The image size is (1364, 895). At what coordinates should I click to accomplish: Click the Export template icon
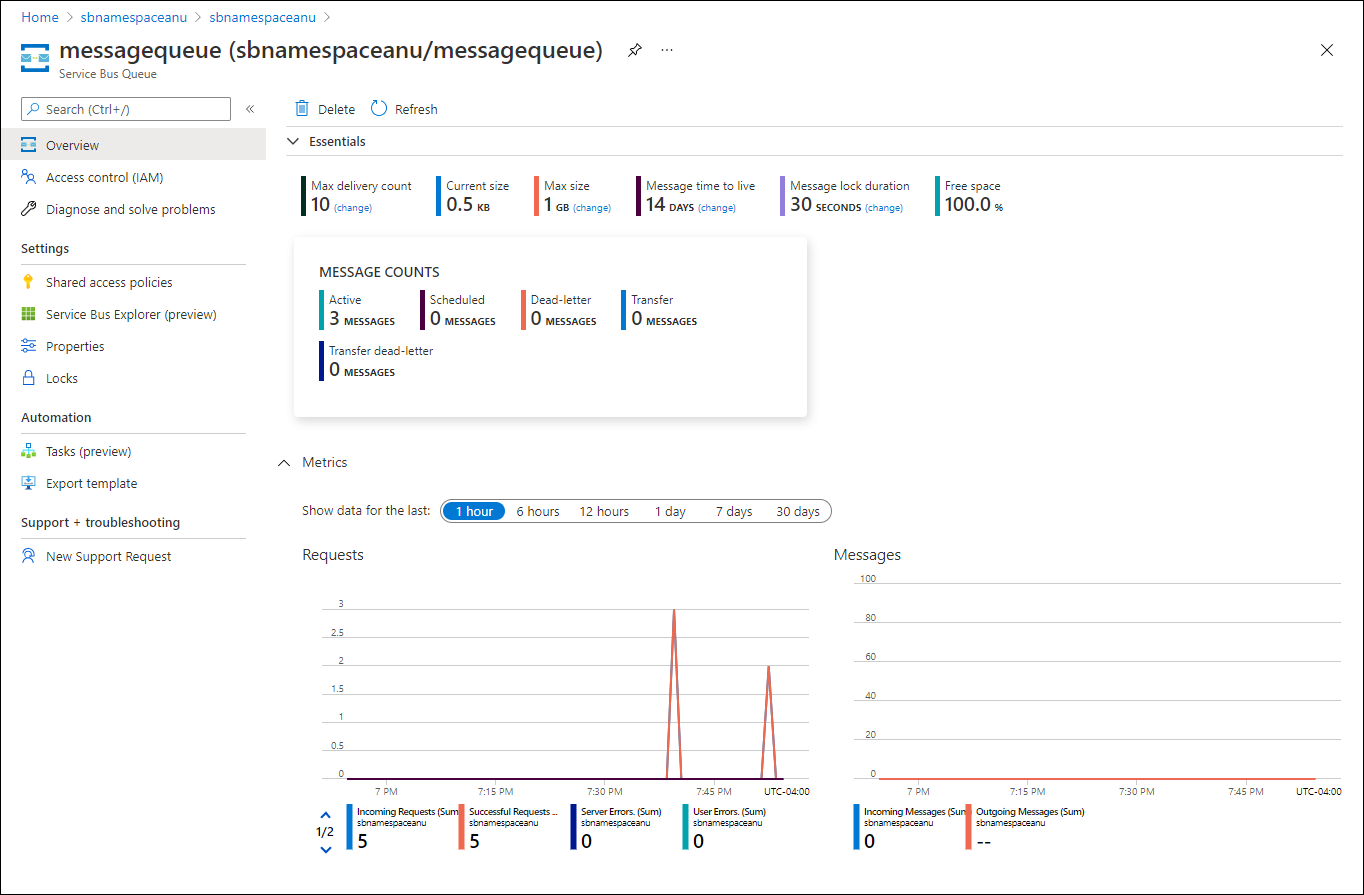(x=28, y=483)
